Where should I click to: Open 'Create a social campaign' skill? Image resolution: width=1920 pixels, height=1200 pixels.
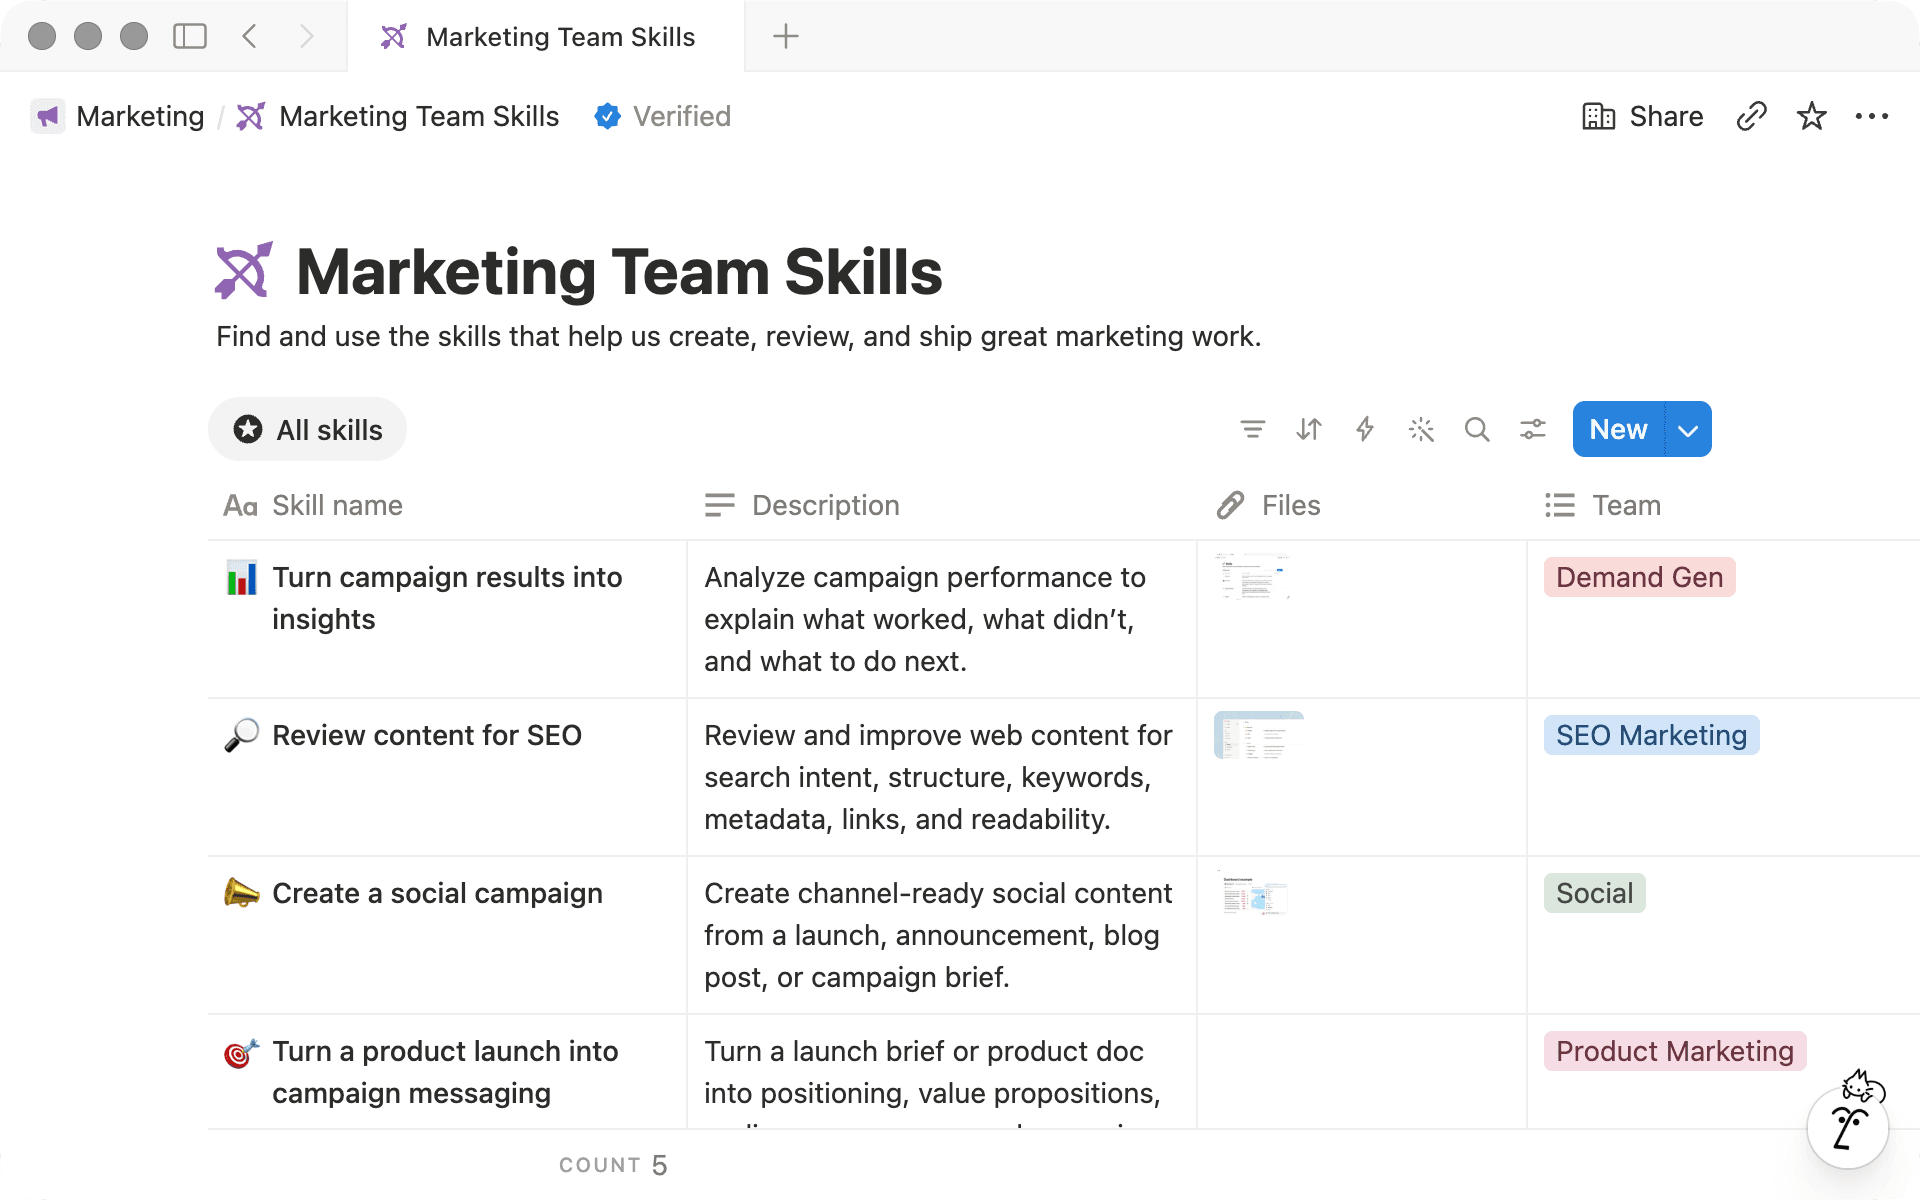[437, 893]
